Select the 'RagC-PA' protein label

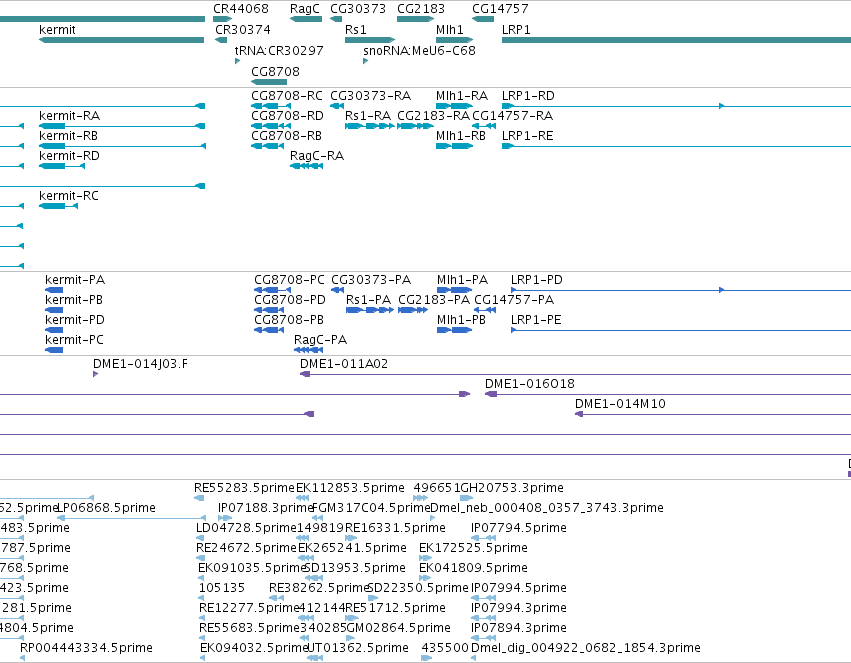[320, 340]
